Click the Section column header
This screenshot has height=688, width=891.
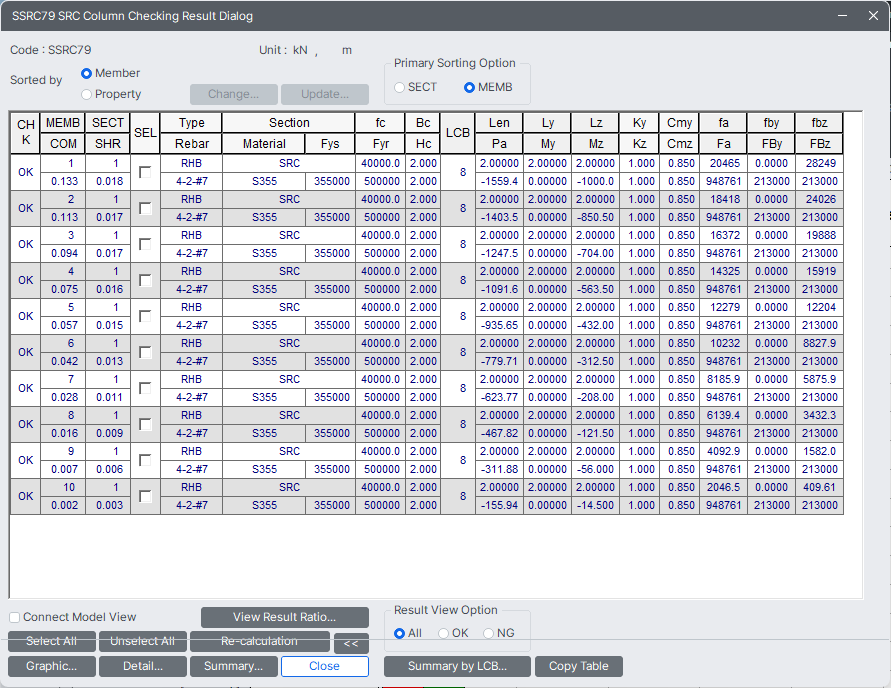[289, 123]
